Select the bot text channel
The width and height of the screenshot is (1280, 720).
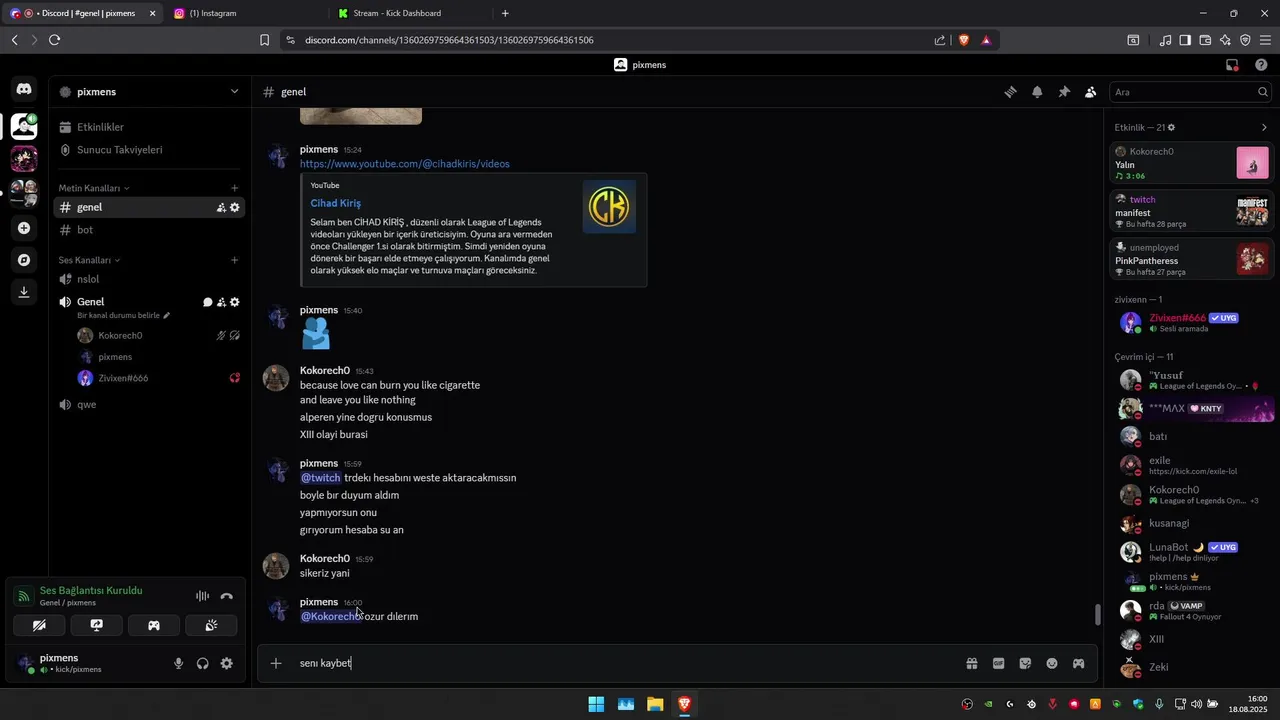[x=149, y=230]
